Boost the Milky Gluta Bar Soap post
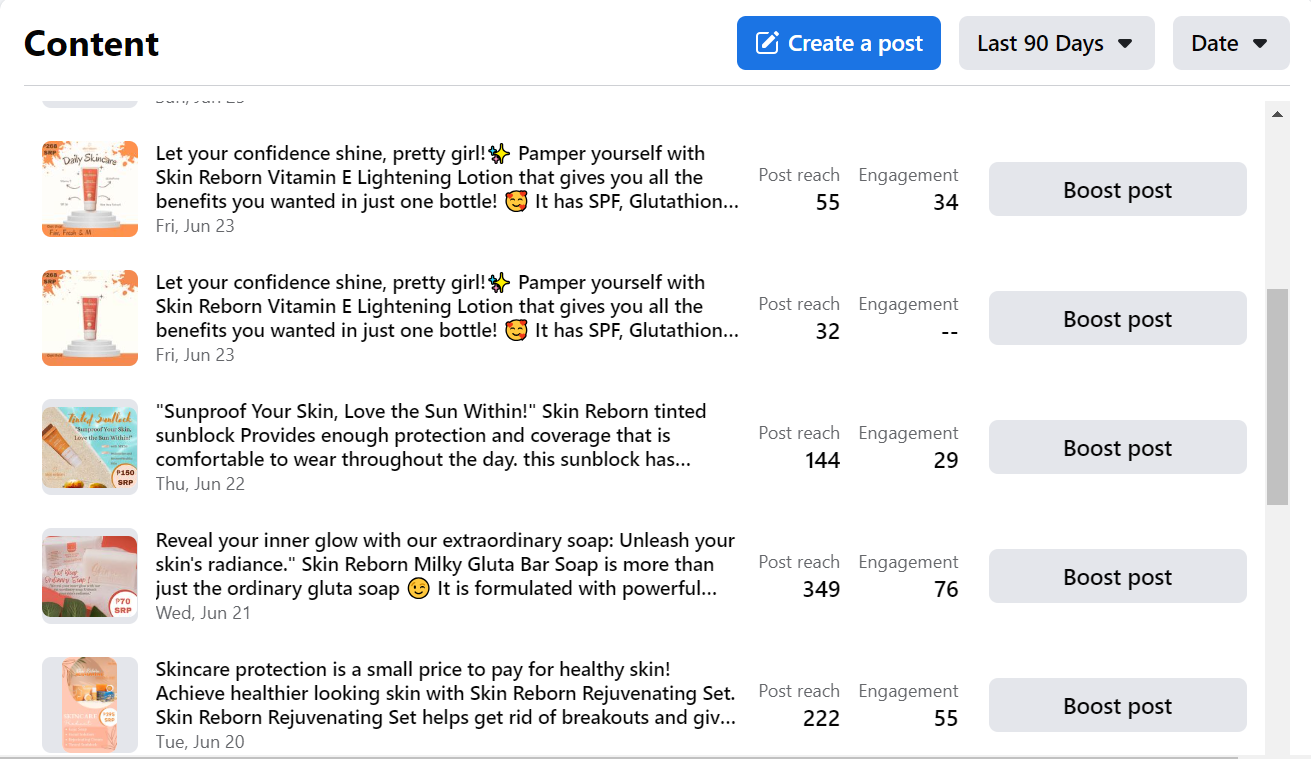Image resolution: width=1311 pixels, height=759 pixels. (x=1117, y=576)
